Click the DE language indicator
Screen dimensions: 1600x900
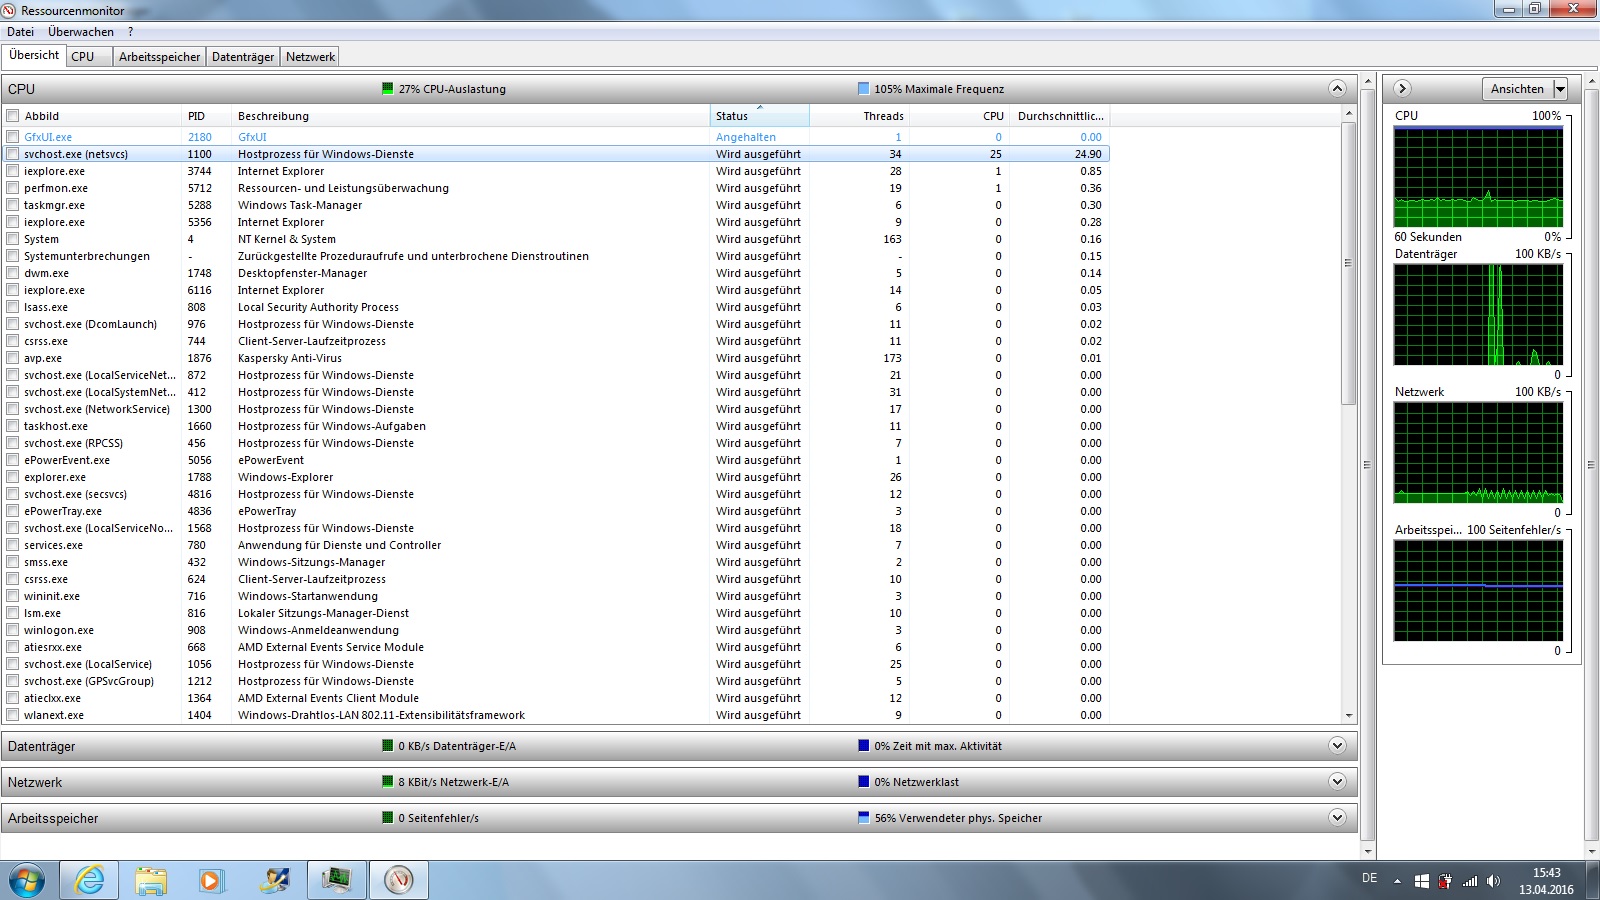(x=1369, y=878)
